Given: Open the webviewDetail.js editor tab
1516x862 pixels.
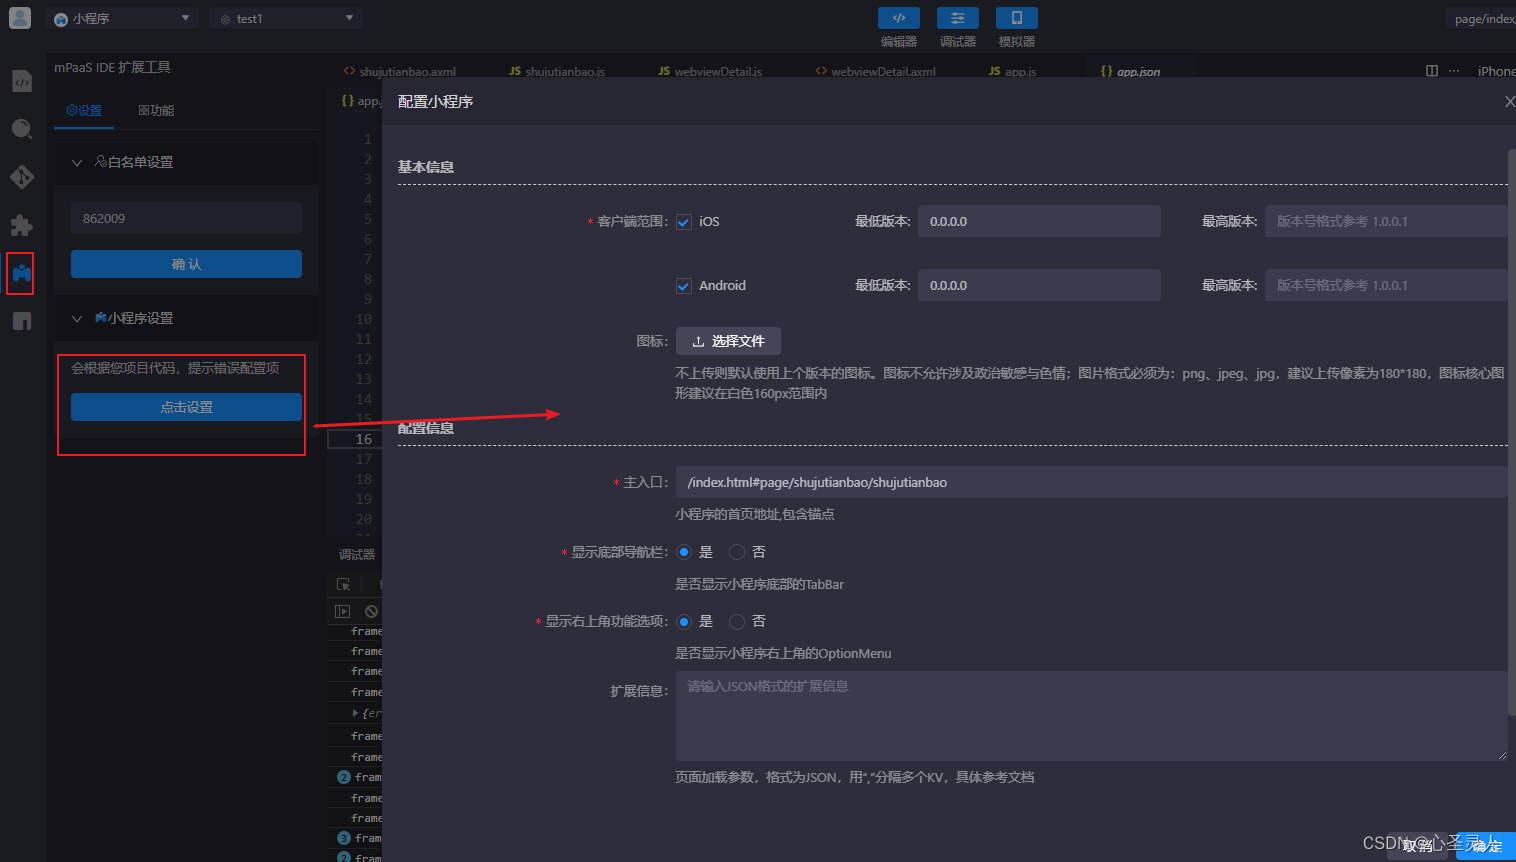Looking at the screenshot, I should pos(710,71).
